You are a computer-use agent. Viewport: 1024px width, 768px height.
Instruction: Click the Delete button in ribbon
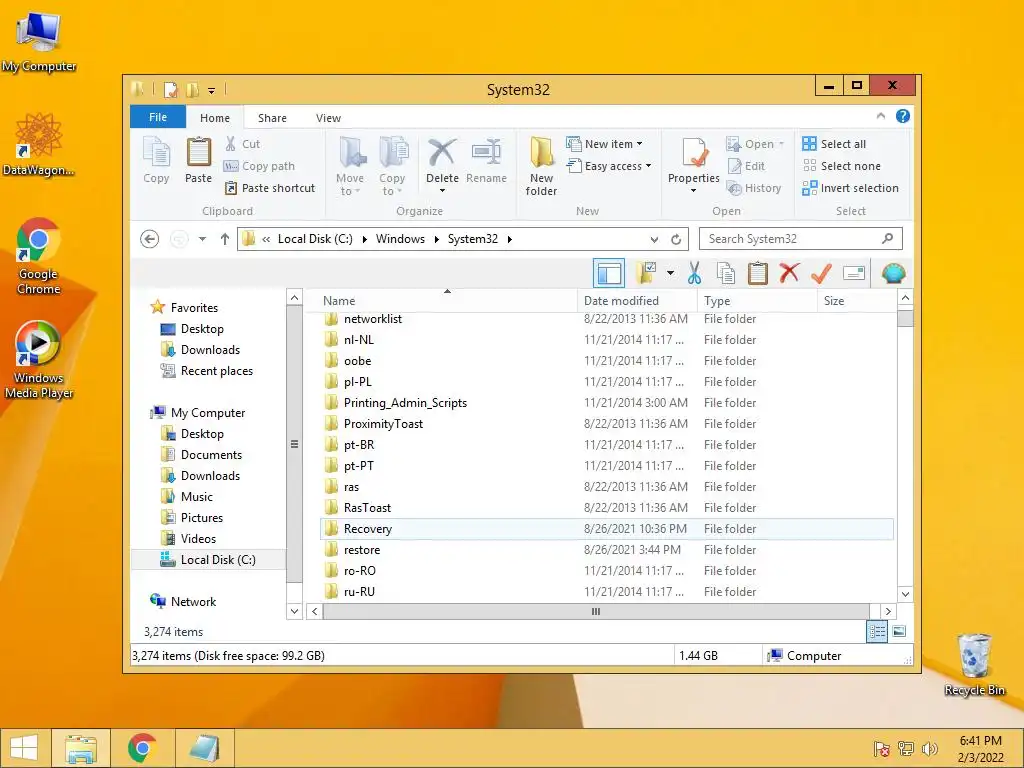pyautogui.click(x=442, y=167)
